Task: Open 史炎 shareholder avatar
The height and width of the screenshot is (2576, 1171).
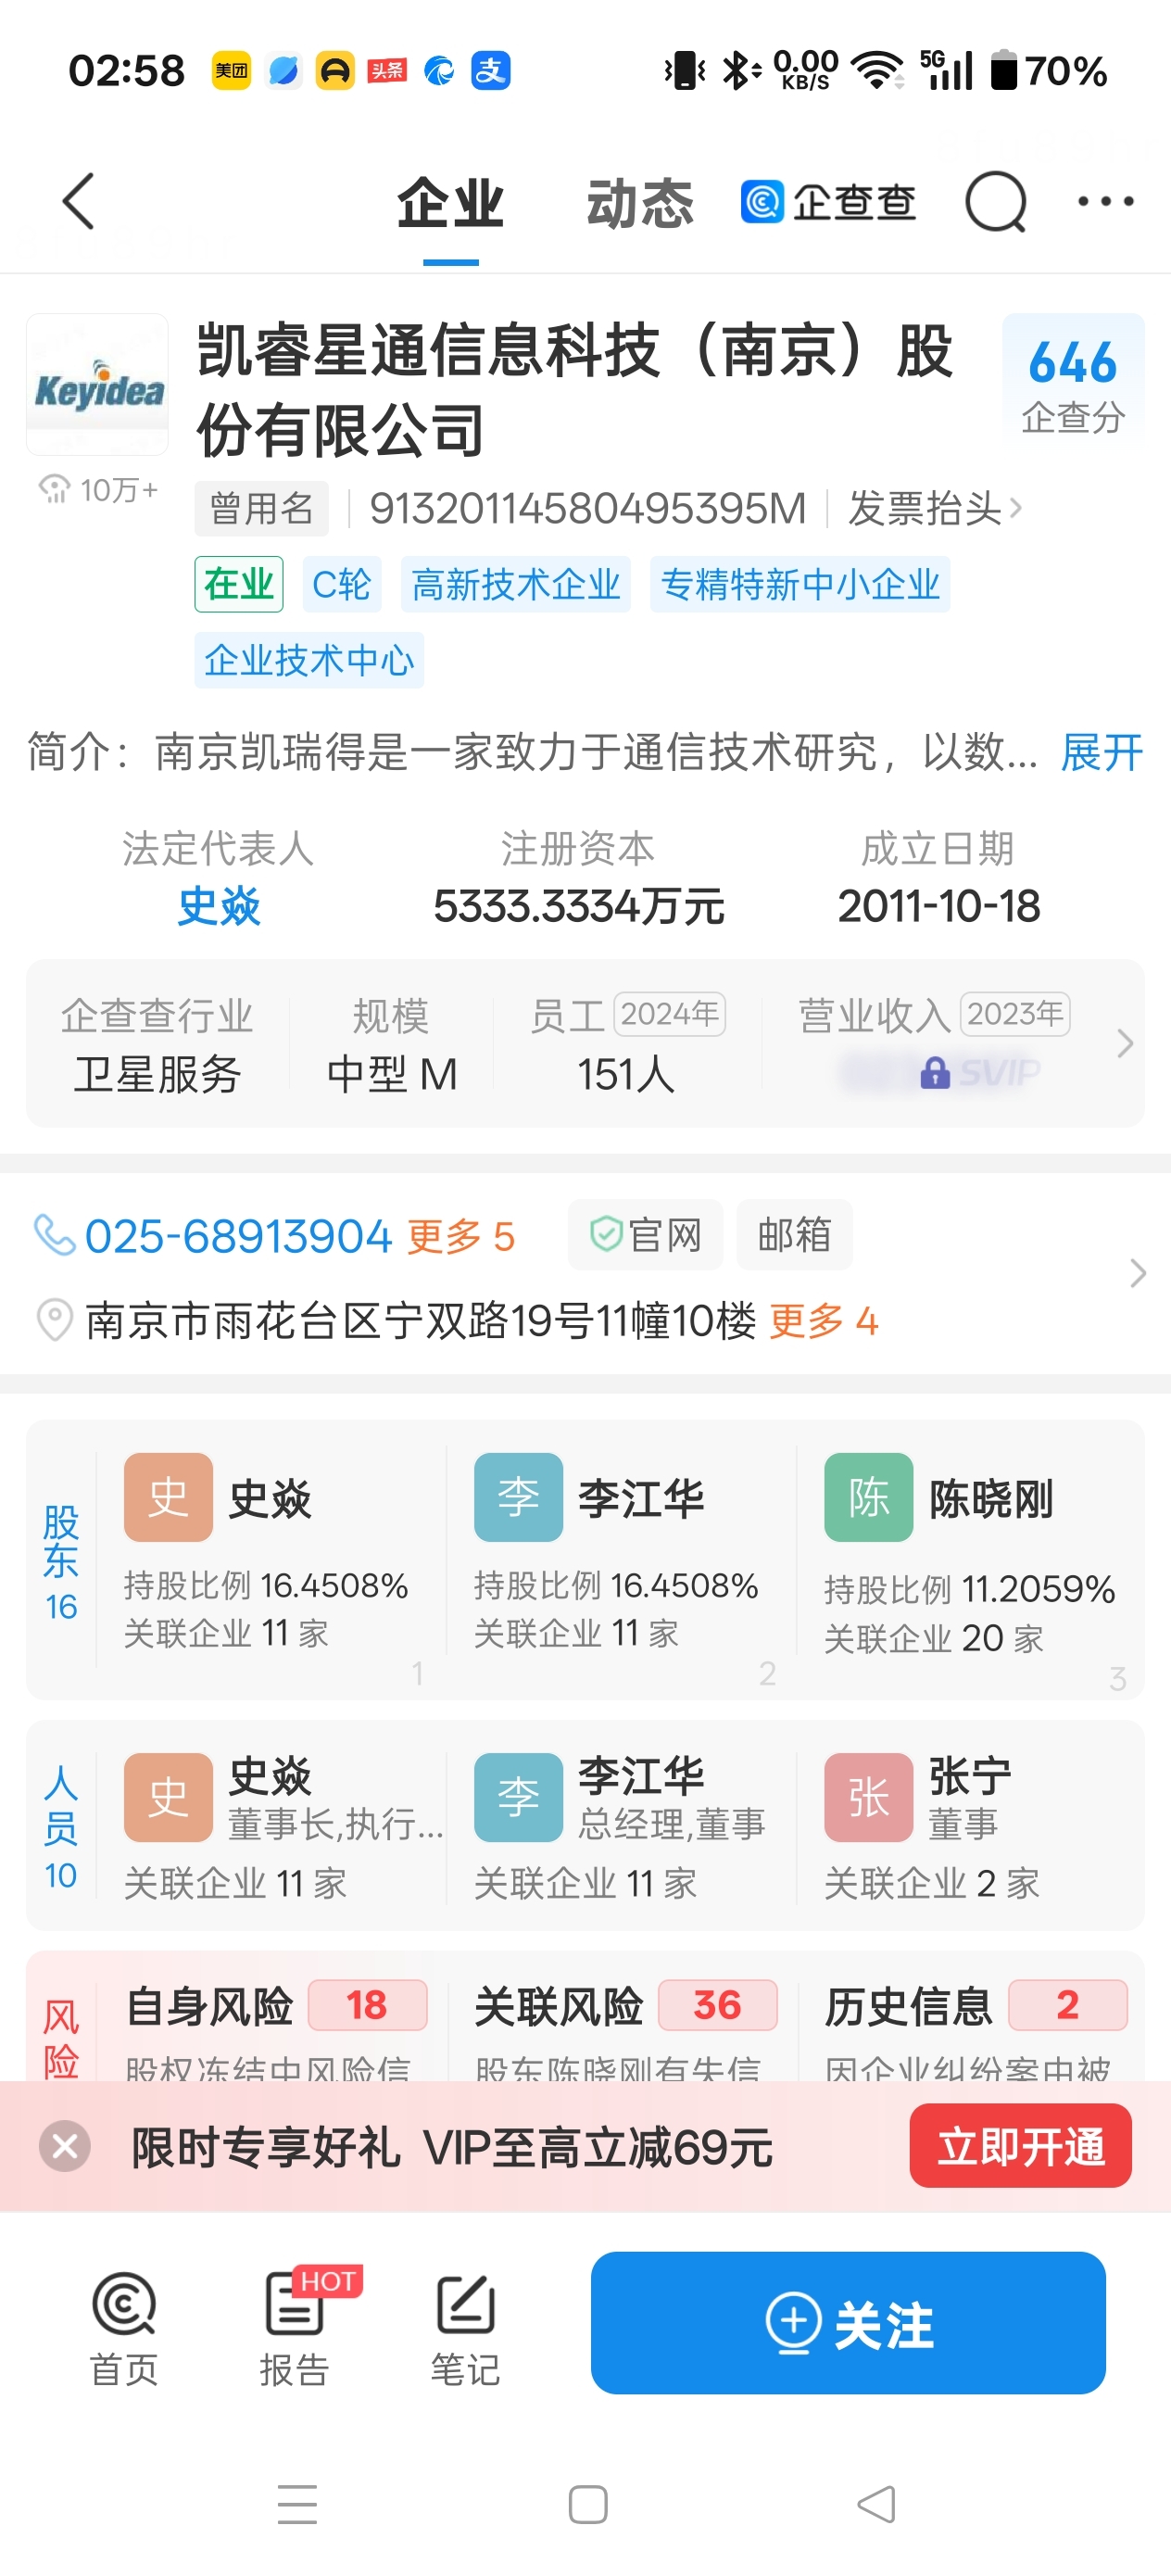Action: pyautogui.click(x=168, y=1497)
